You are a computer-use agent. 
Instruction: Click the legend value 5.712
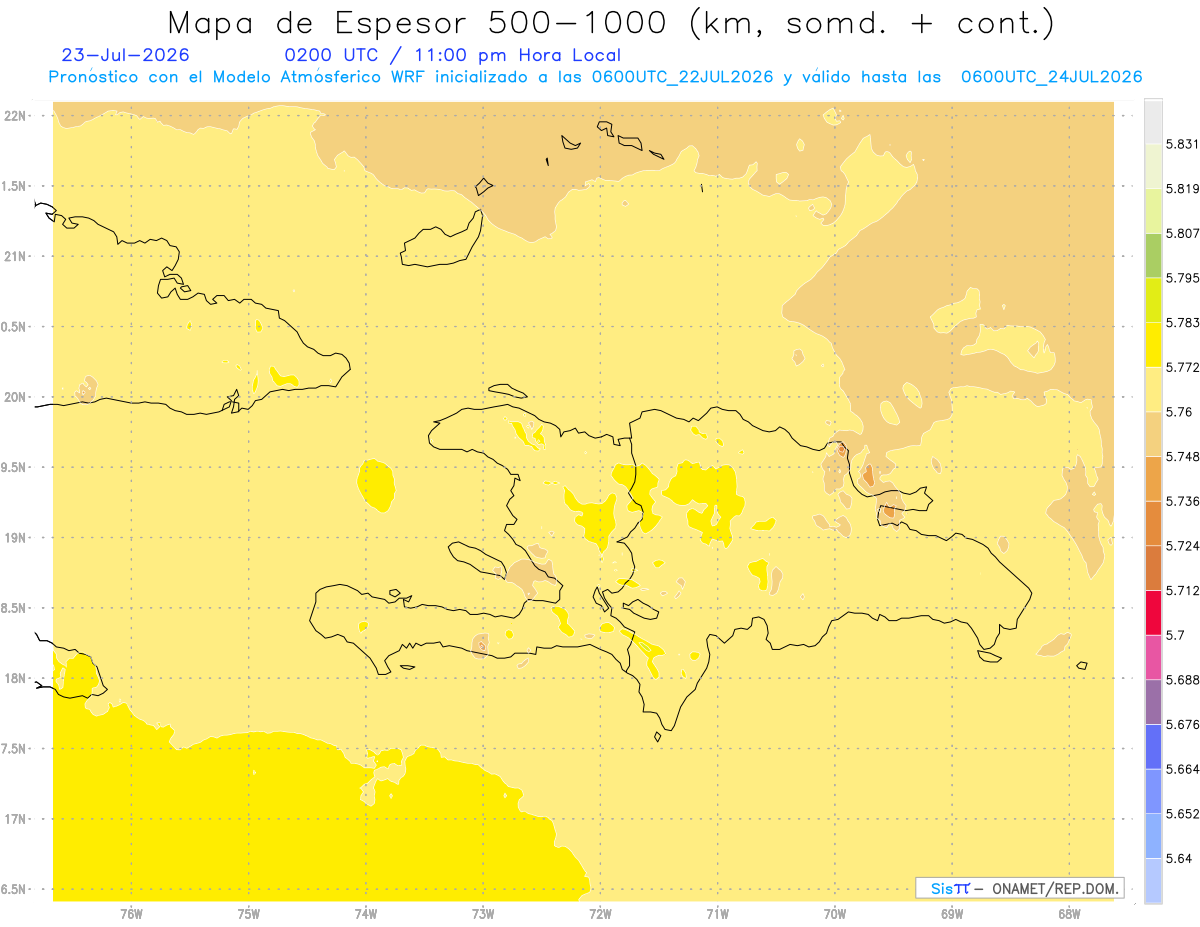point(1182,590)
